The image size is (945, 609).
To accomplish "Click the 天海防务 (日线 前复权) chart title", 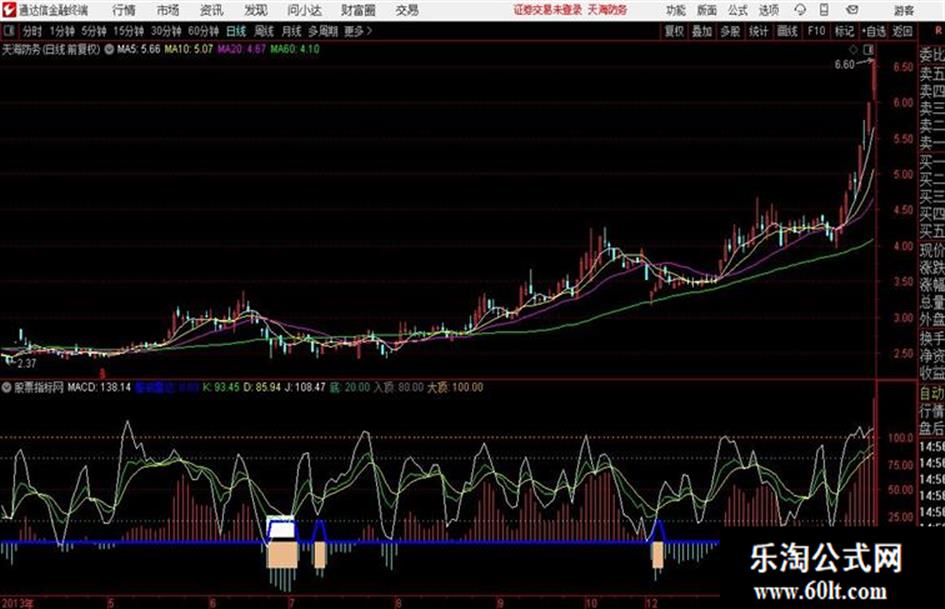I will coord(51,50).
